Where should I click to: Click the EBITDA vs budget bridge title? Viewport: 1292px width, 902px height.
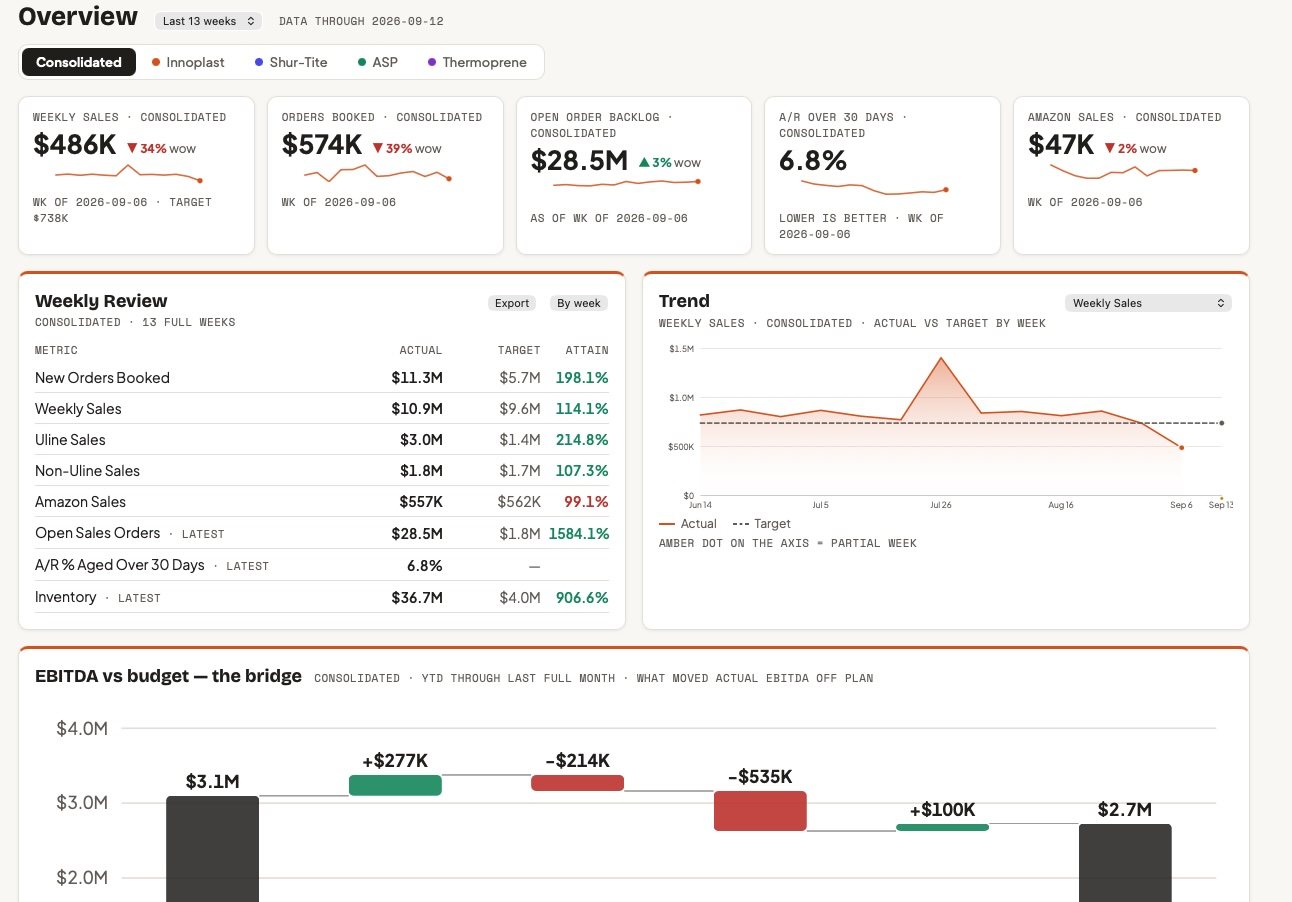point(168,676)
